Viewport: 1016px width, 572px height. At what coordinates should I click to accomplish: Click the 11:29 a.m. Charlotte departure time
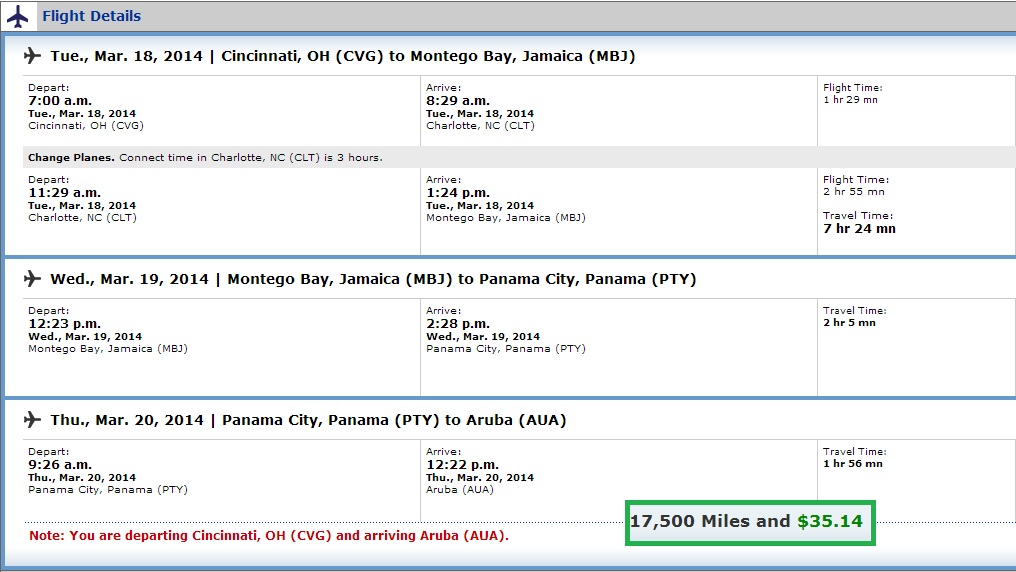[65, 193]
